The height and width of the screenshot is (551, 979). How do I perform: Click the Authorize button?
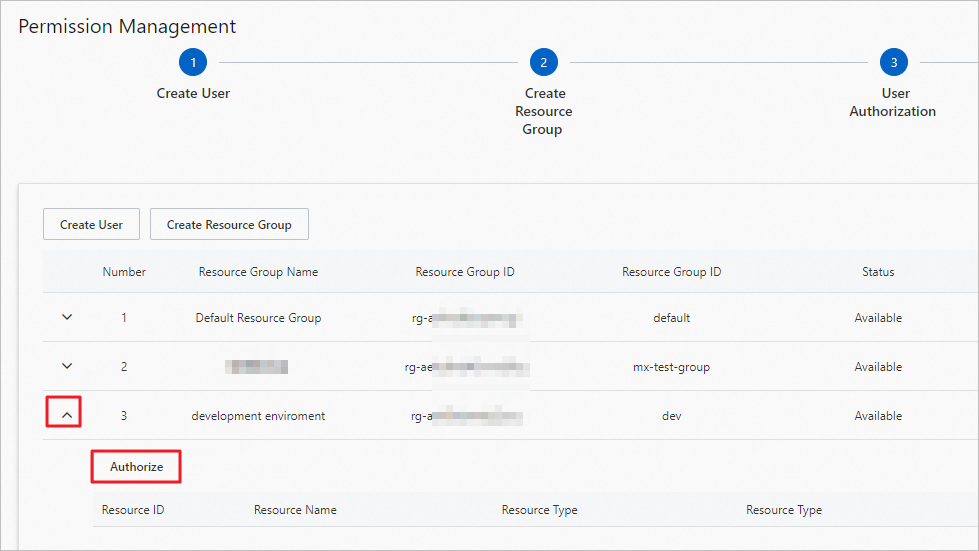tap(136, 467)
